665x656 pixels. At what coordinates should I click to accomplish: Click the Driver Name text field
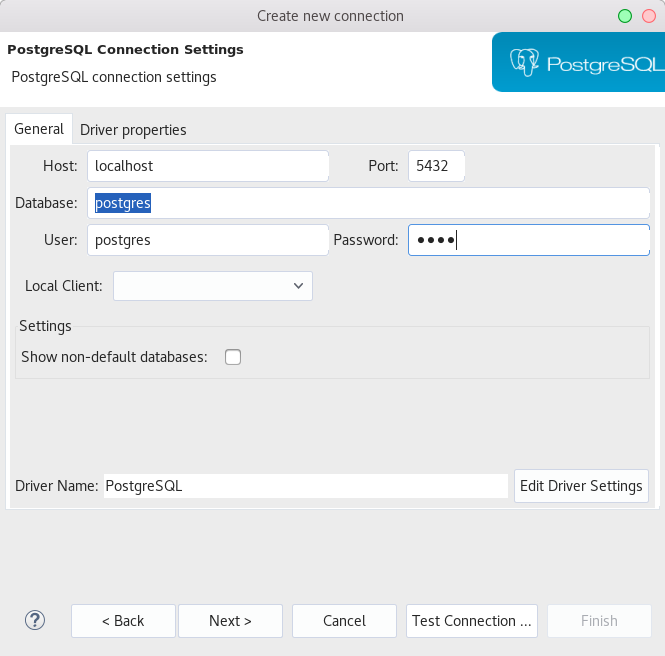point(306,486)
